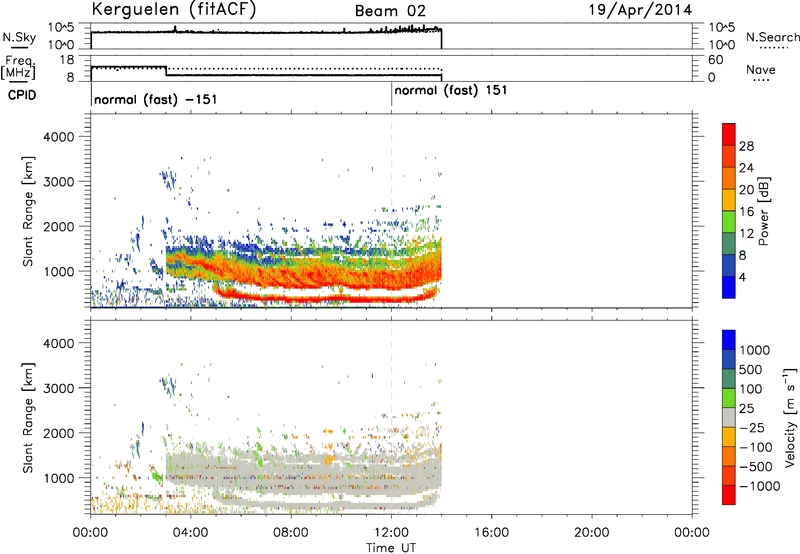
Task: Click the '08:00' time tick label
Action: pos(291,533)
